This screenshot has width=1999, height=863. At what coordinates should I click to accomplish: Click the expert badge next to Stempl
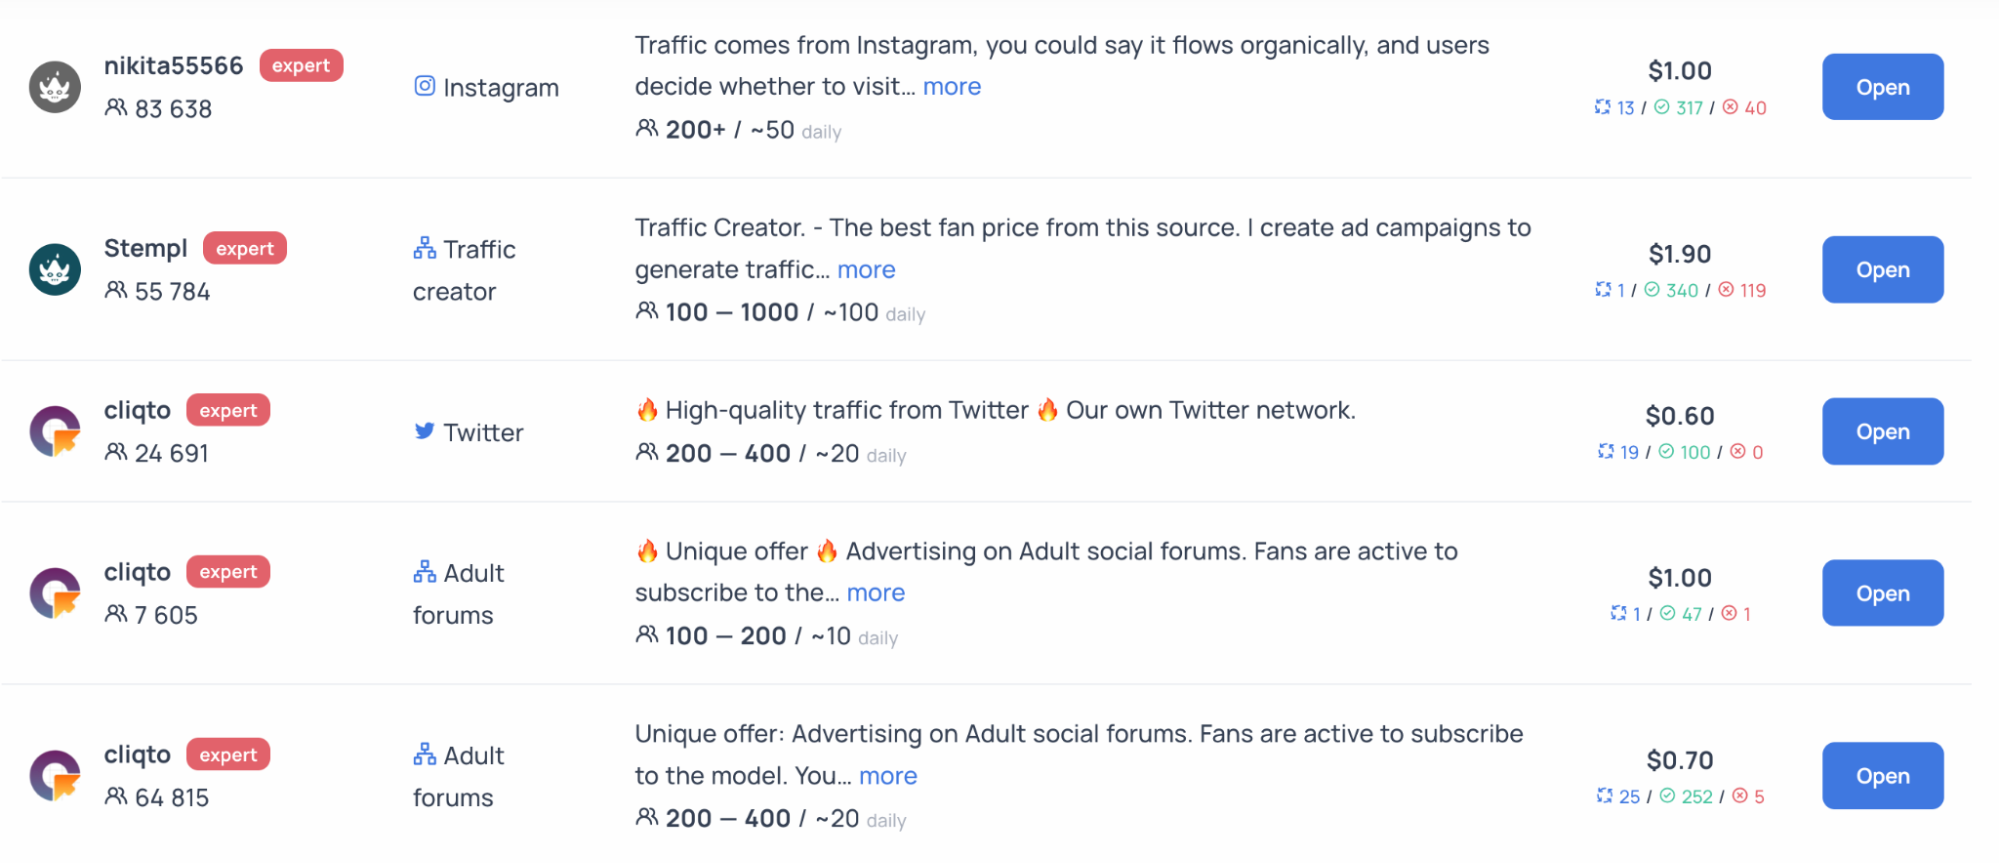tap(245, 248)
